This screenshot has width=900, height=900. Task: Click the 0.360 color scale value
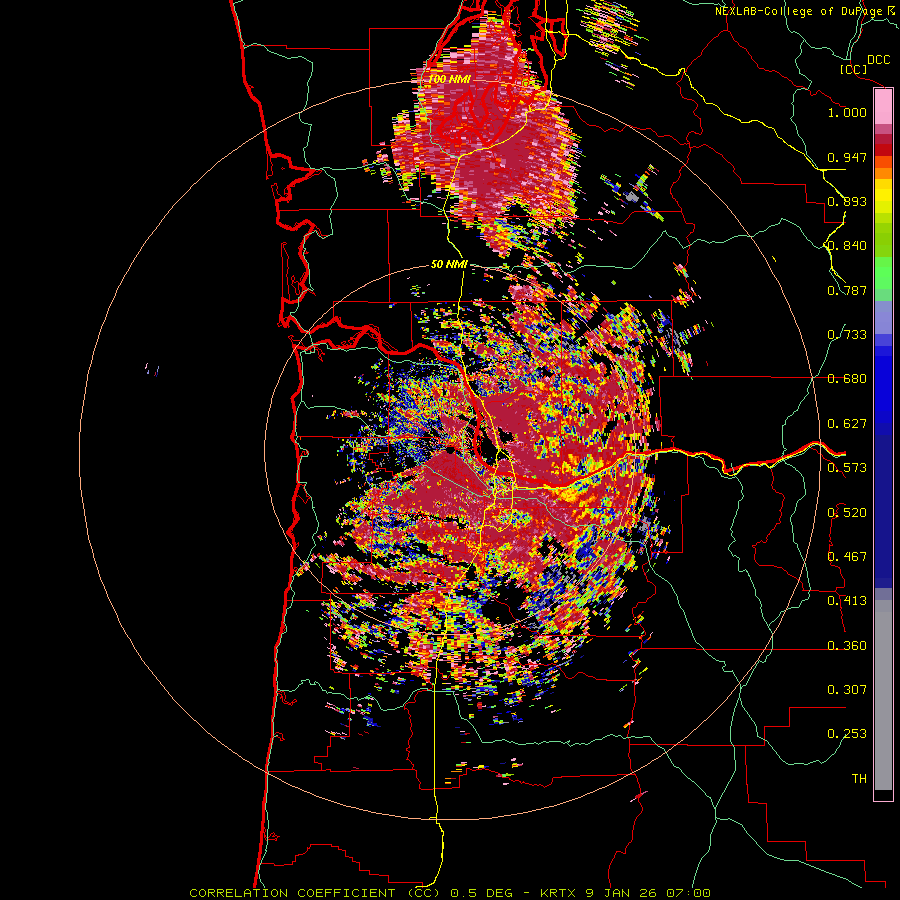tap(847, 646)
